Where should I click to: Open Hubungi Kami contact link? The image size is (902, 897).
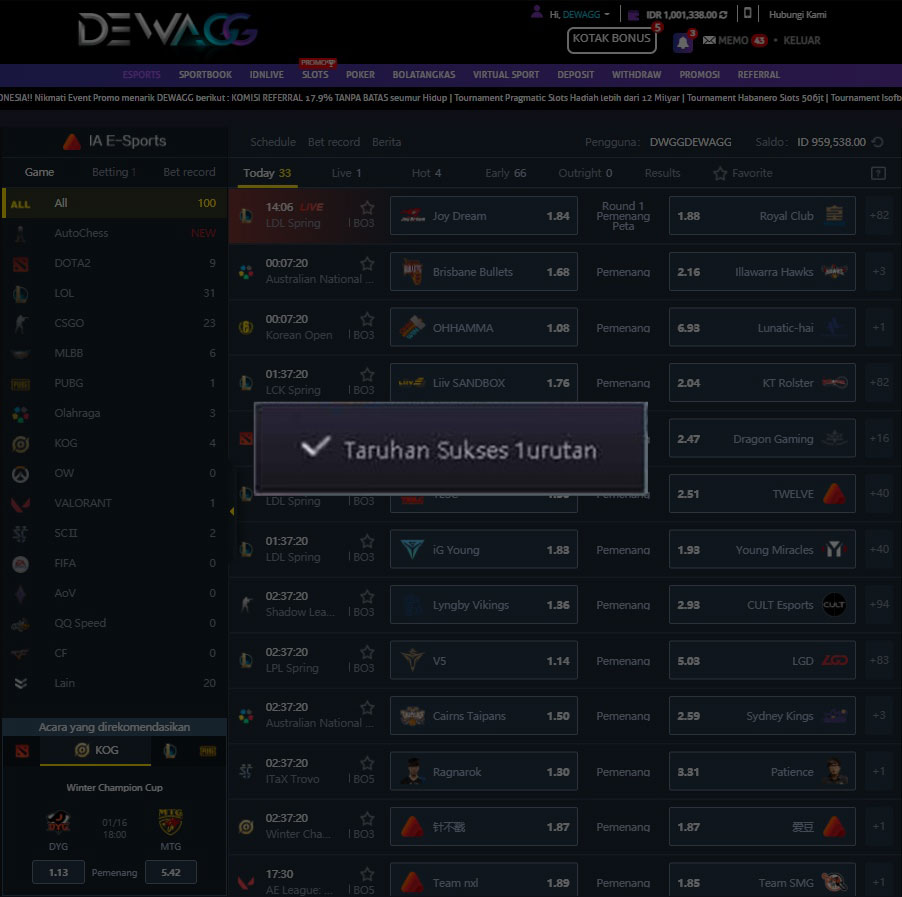[797, 14]
